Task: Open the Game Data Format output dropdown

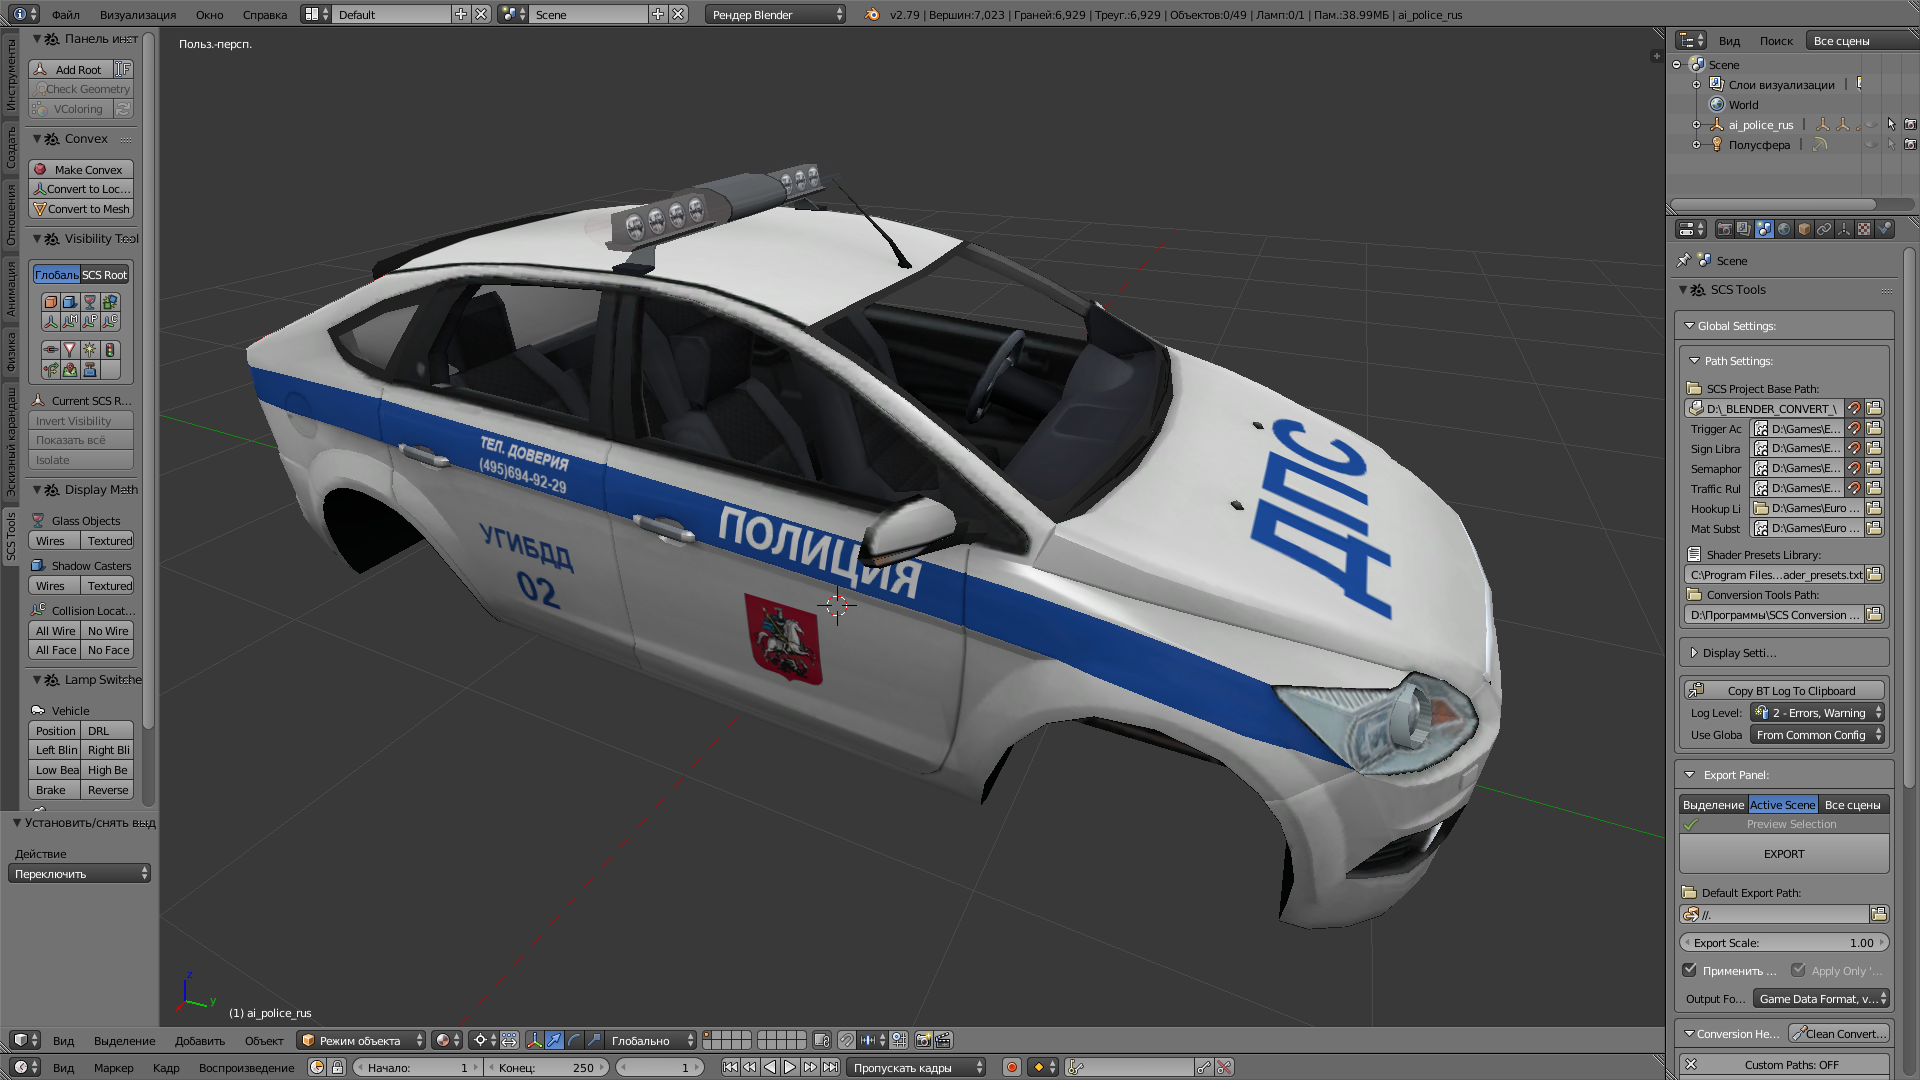Action: (x=1819, y=998)
